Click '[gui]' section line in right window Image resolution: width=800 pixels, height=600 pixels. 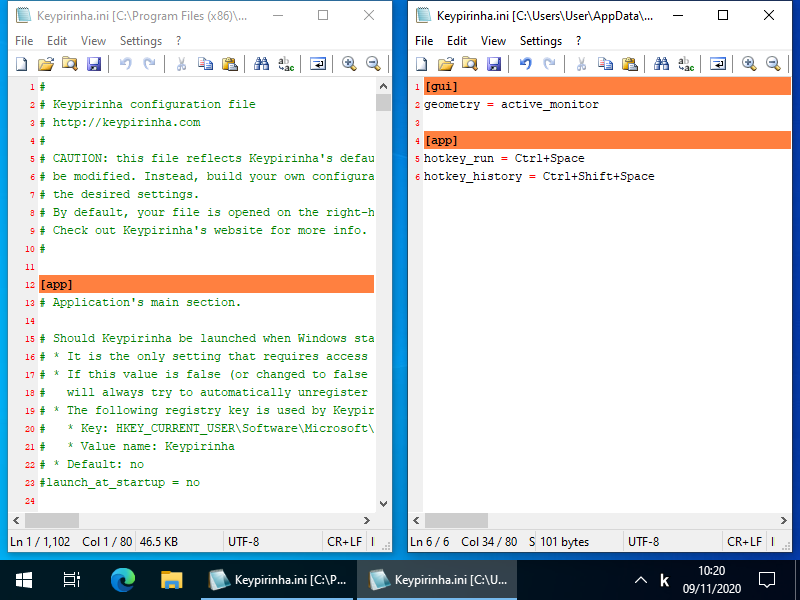607,86
